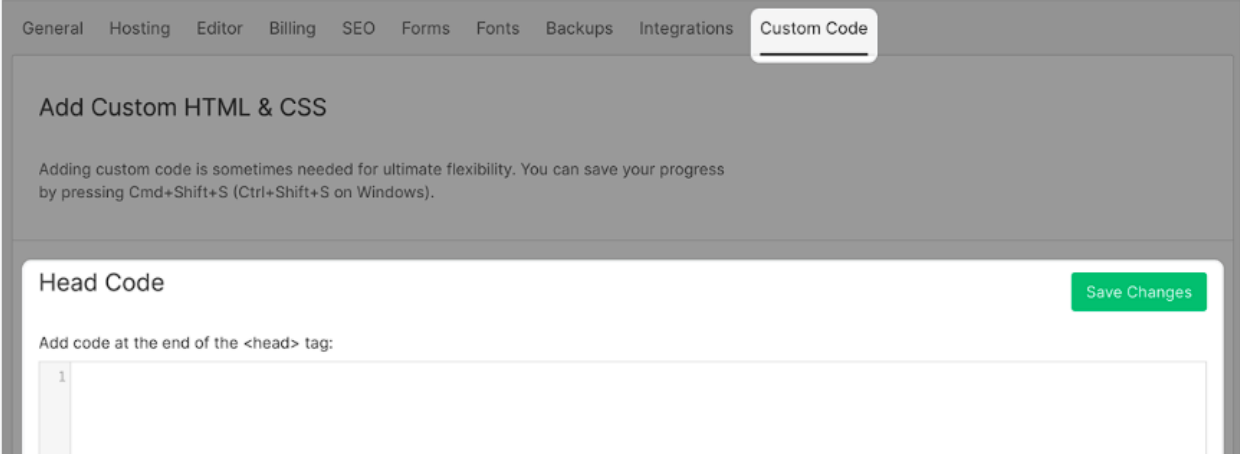
Task: Go to the Billing tab
Action: tap(292, 28)
